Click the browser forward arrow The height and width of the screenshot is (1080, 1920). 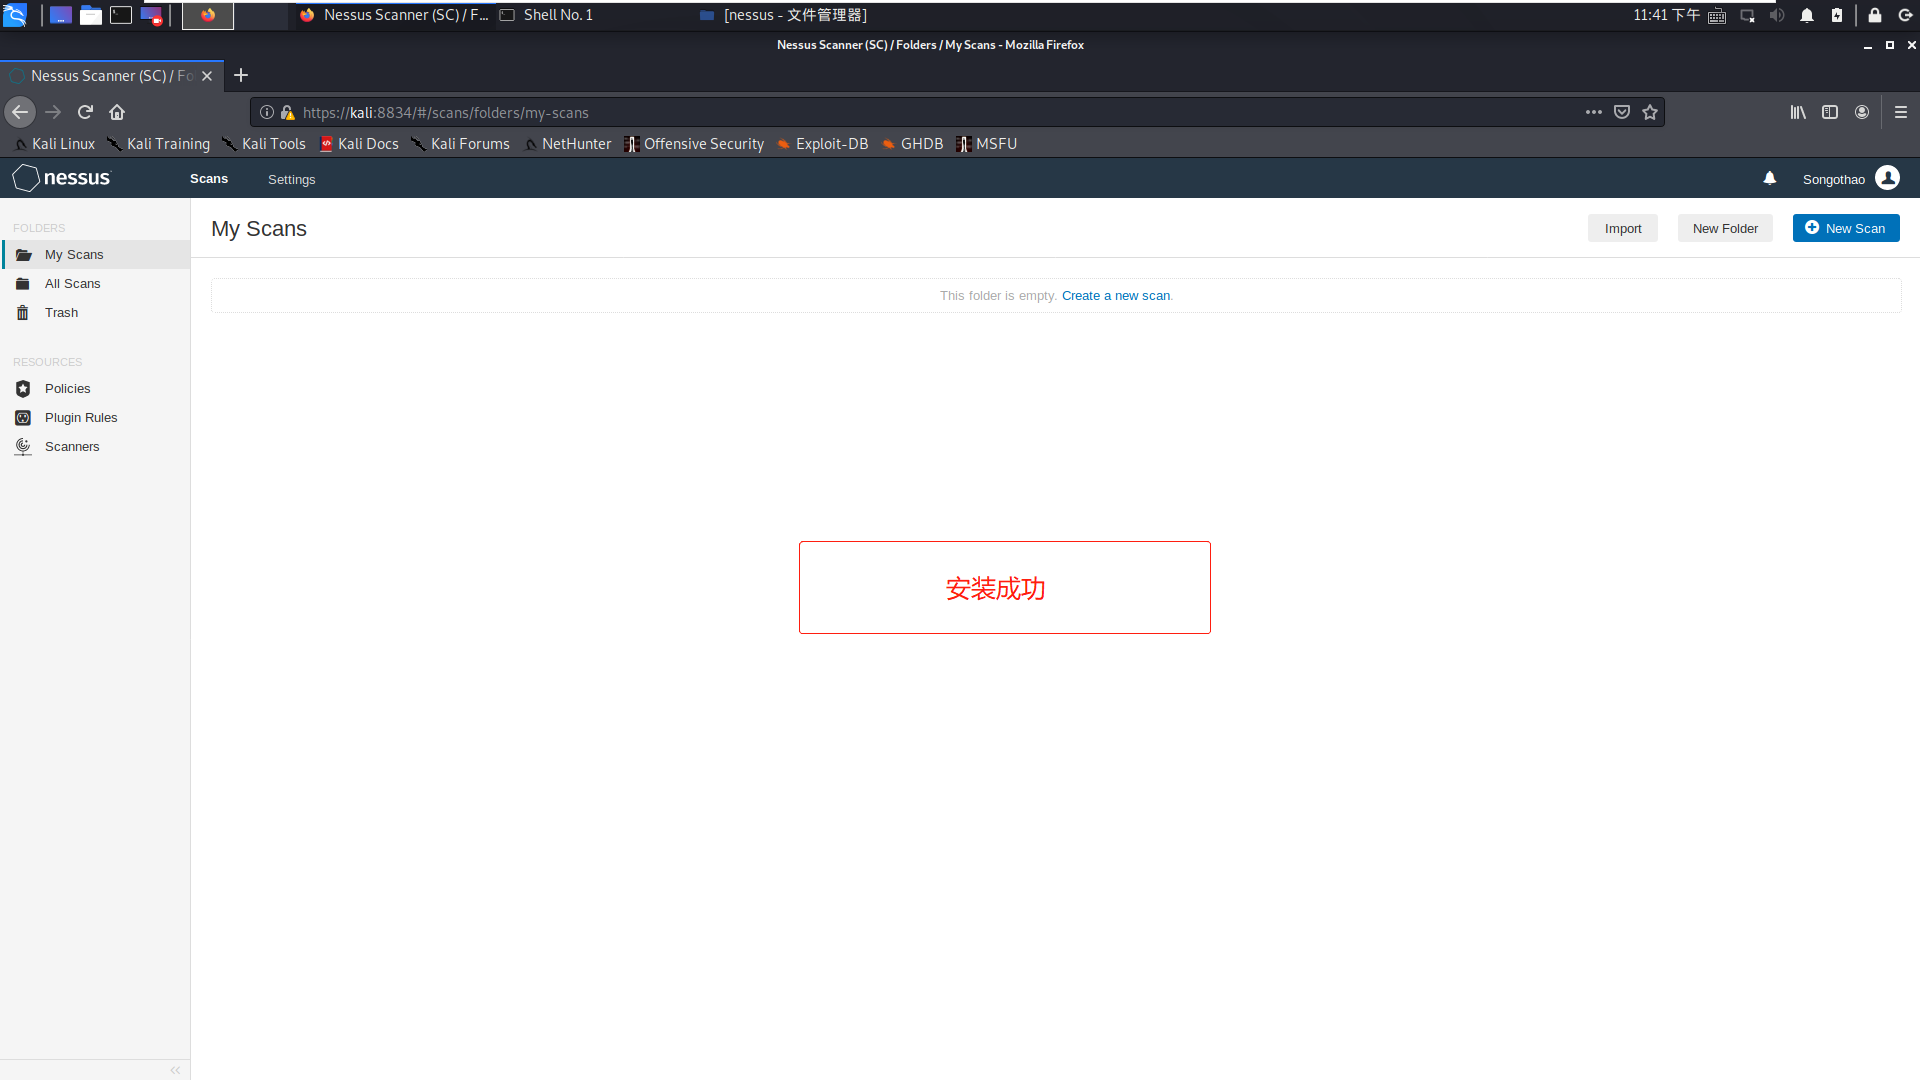(53, 112)
